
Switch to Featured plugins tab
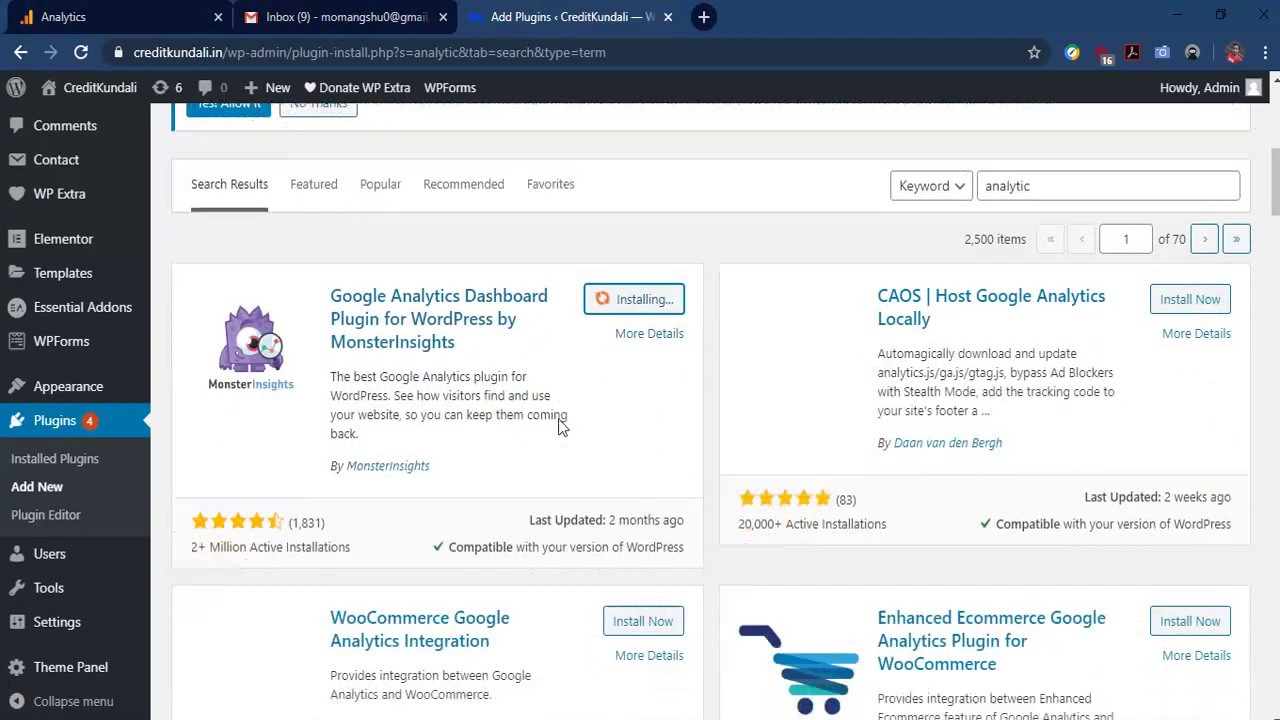[314, 184]
